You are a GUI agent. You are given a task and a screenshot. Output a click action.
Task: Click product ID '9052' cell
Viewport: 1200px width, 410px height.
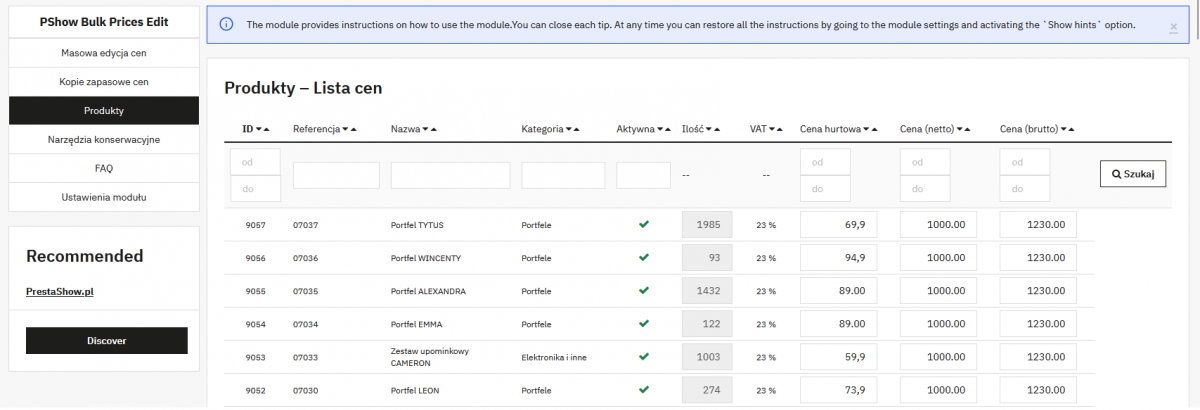(255, 390)
